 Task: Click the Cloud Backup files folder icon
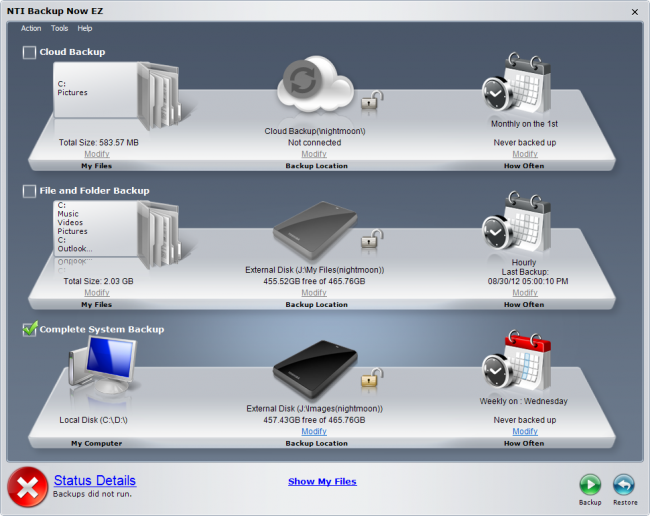pyautogui.click(x=118, y=95)
